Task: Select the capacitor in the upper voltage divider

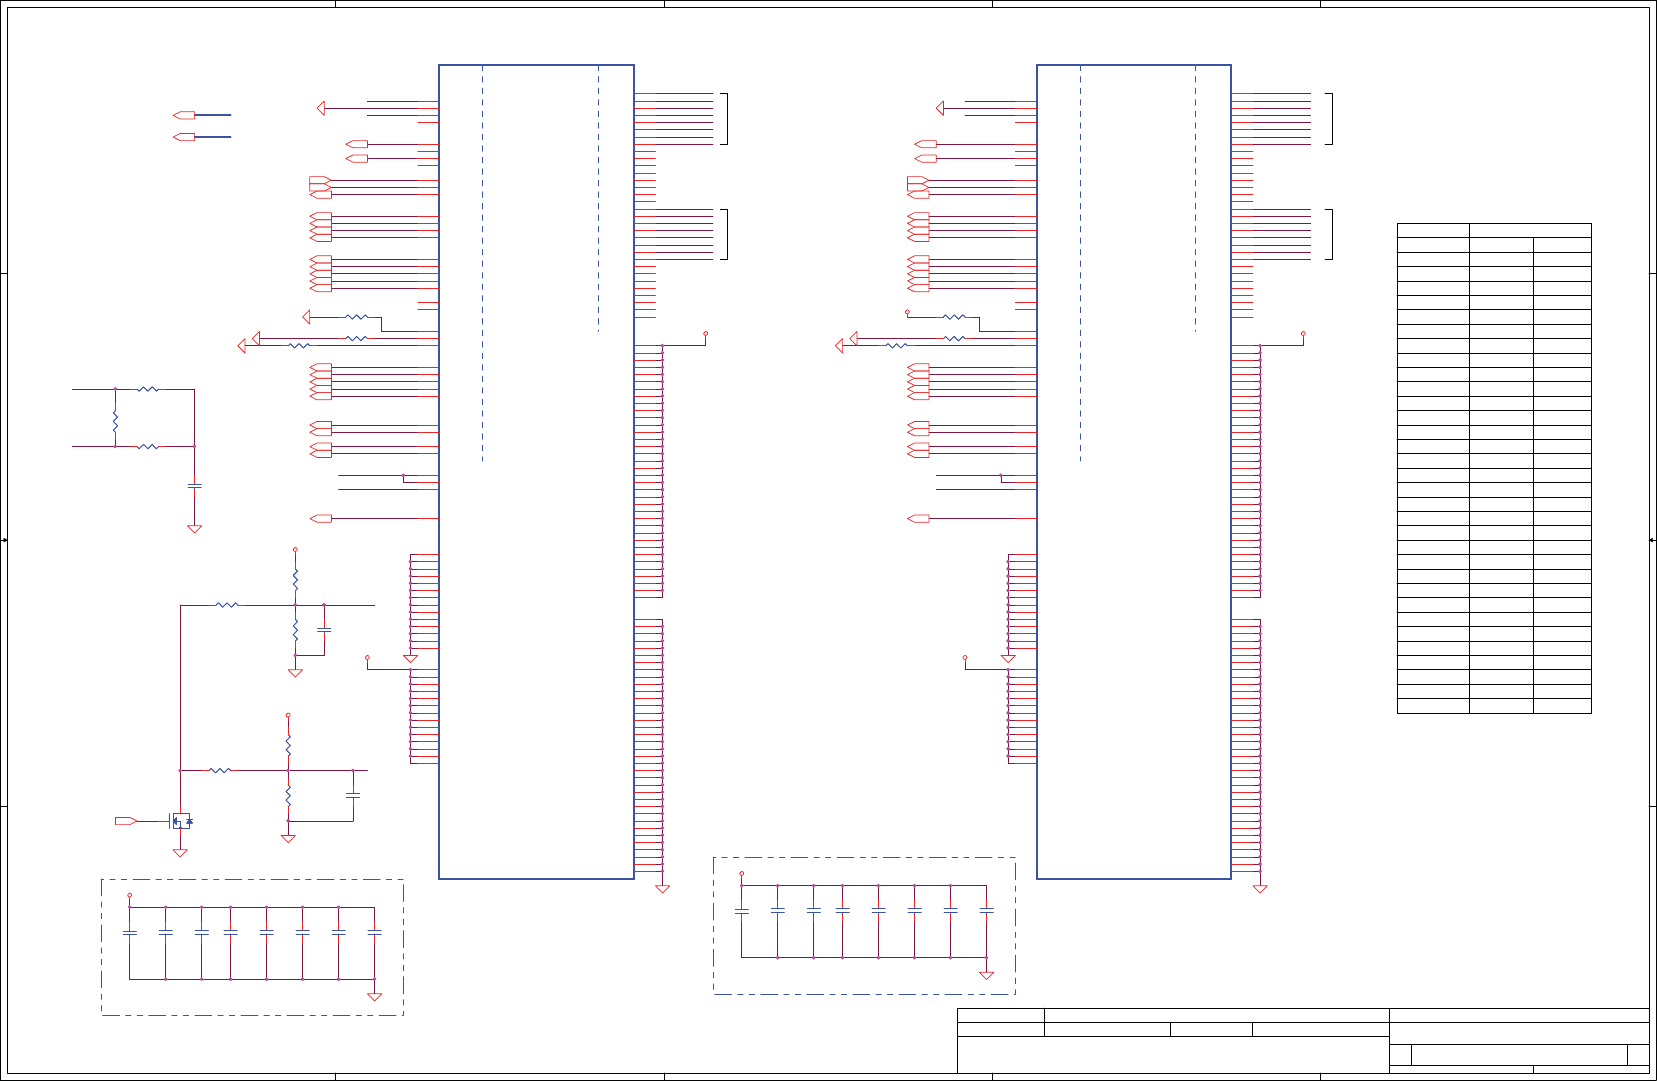Action: (x=324, y=630)
